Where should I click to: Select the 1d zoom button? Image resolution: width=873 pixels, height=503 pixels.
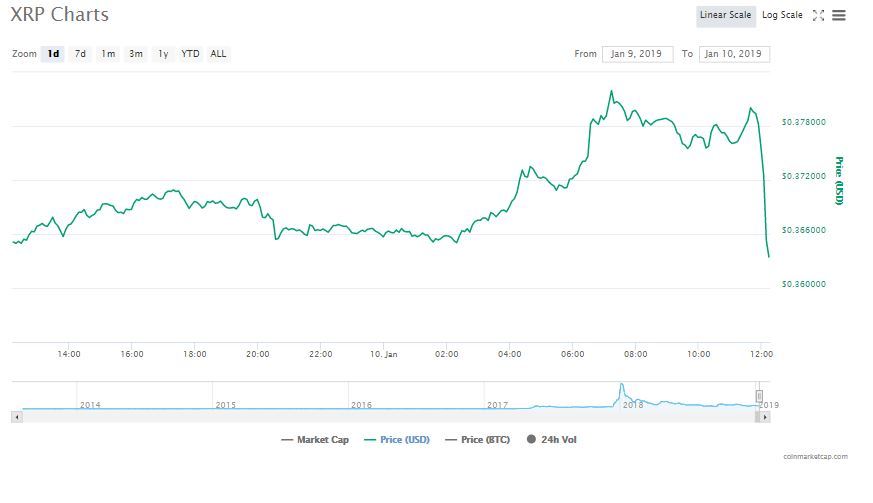53,54
